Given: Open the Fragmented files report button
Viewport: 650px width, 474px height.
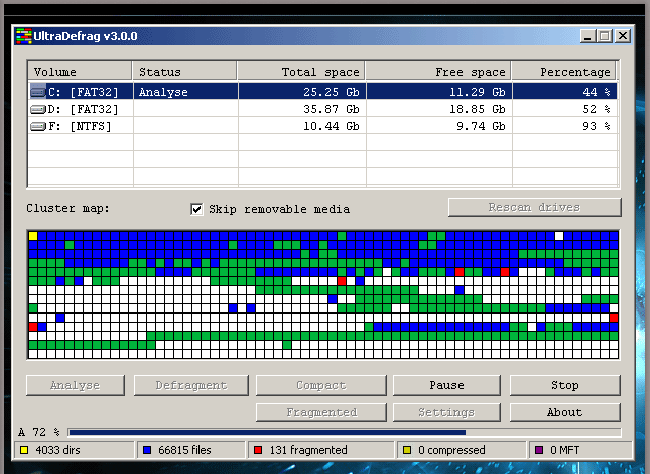Looking at the screenshot, I should 321,412.
